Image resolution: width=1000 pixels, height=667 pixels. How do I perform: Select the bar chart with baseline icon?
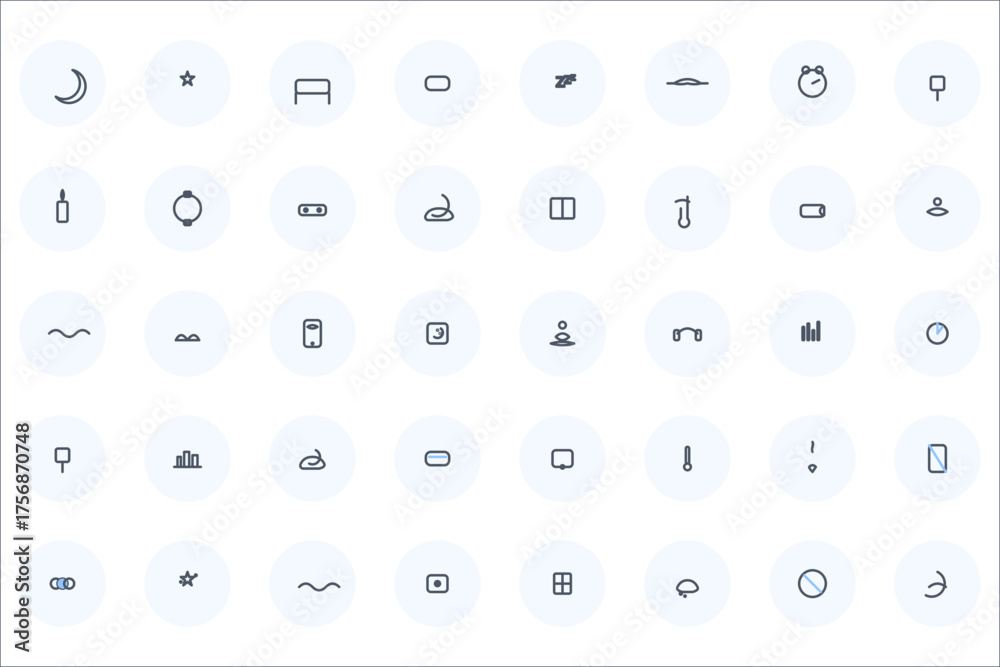188,459
